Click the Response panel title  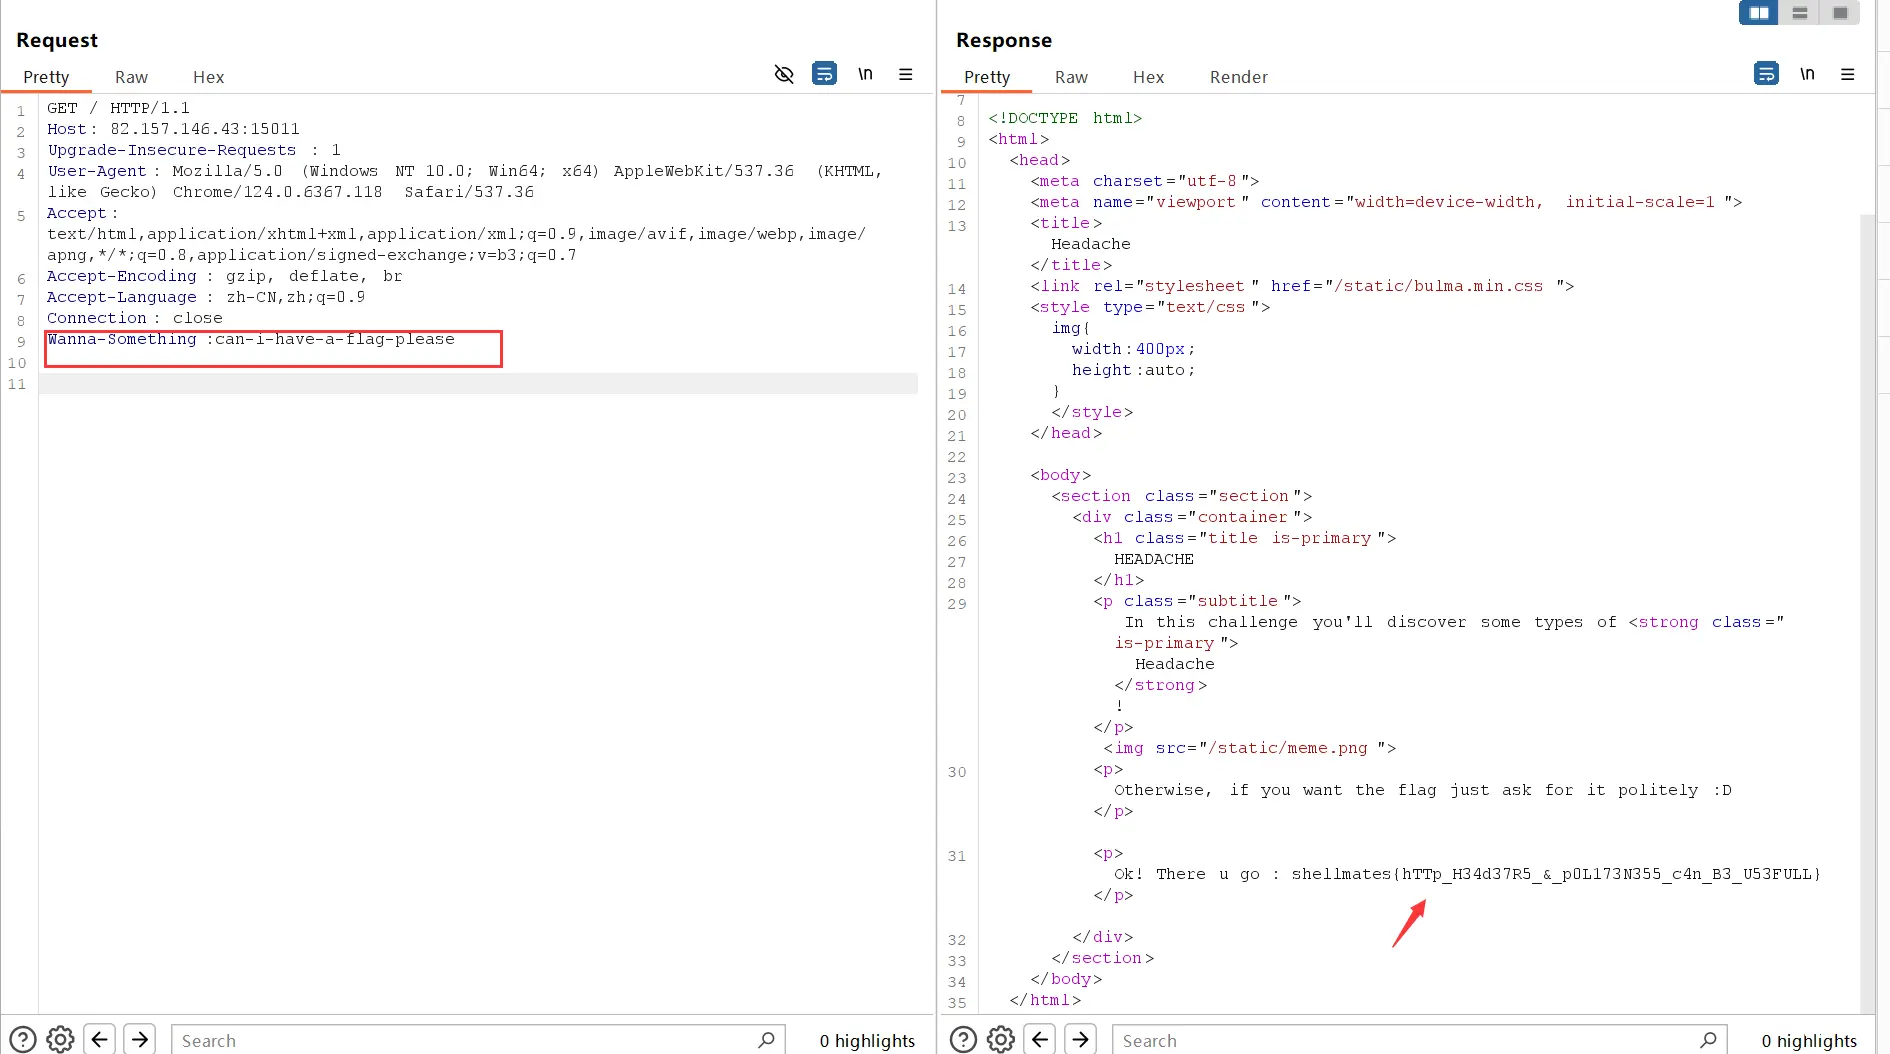pyautogui.click(x=1004, y=40)
